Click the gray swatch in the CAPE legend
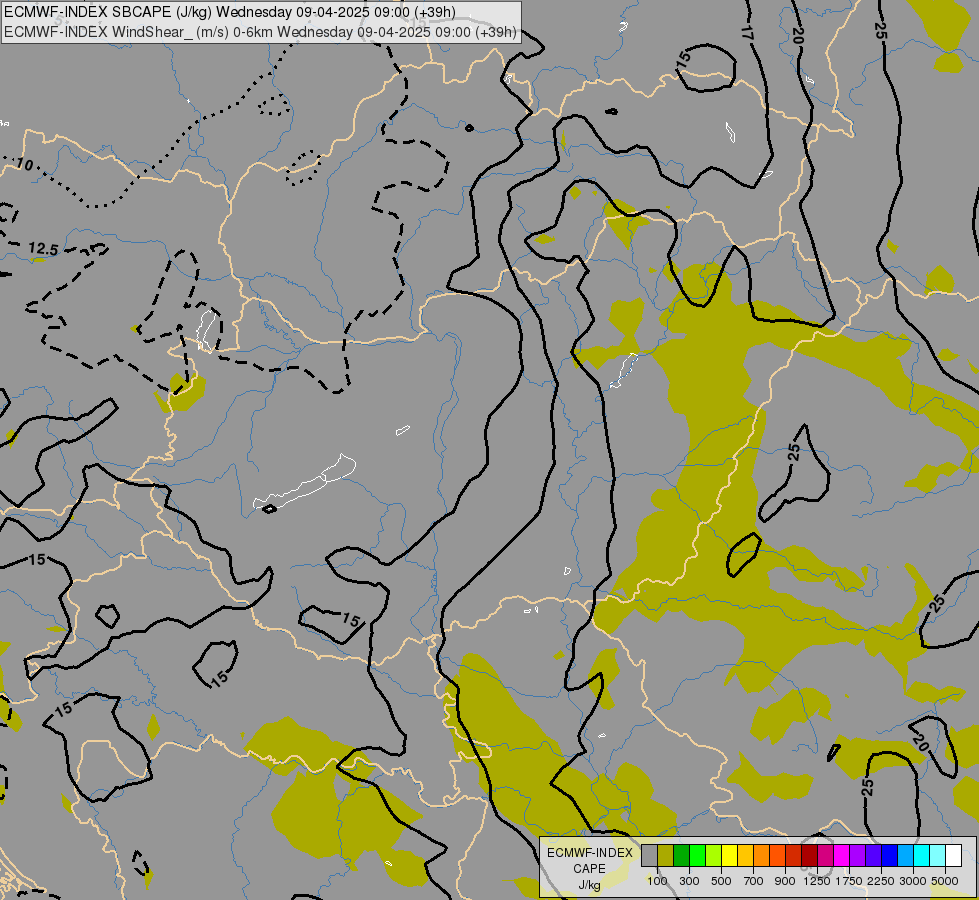This screenshot has height=900, width=979. (x=650, y=856)
